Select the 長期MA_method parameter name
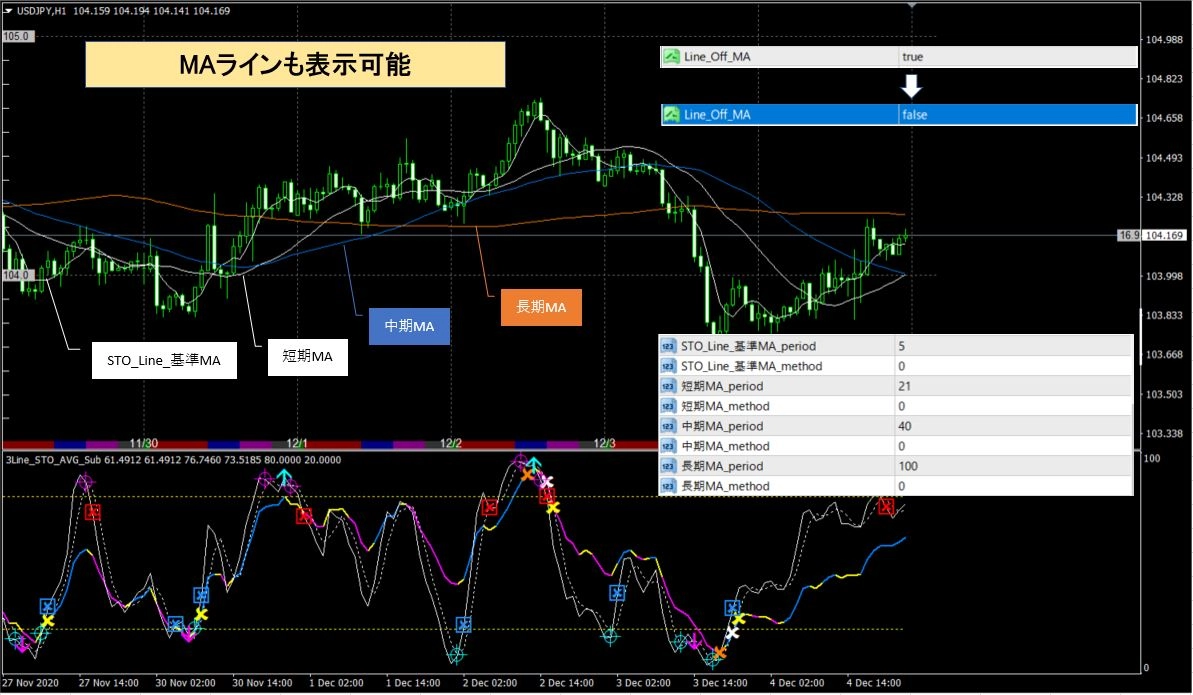Screen dimensions: 1193x695 pyautogui.click(x=725, y=486)
